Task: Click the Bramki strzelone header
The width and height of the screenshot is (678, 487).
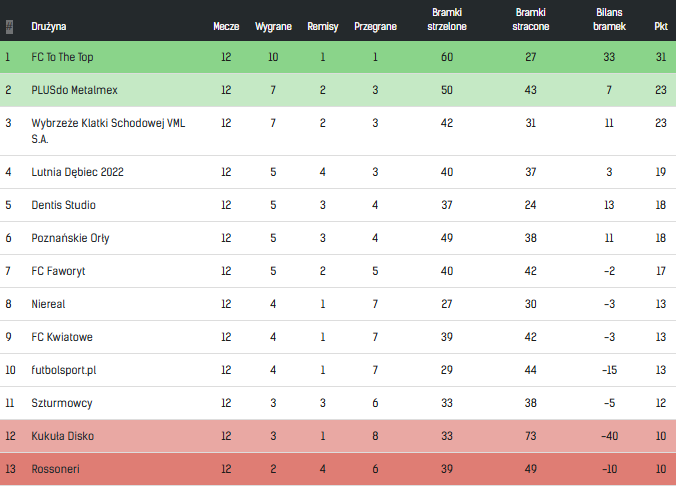Action: pyautogui.click(x=446, y=16)
